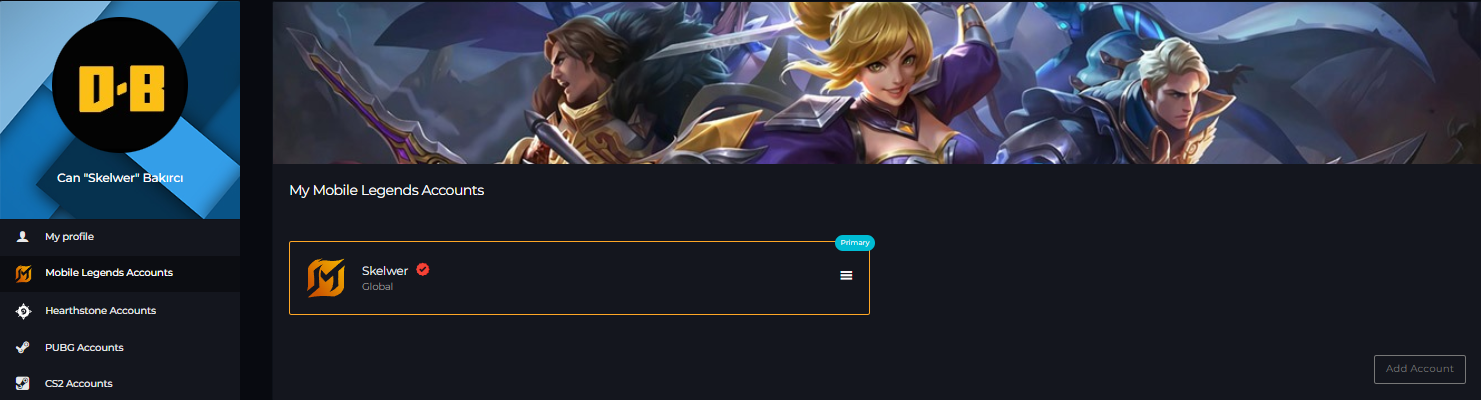Click the CS2 Steam icon
Image resolution: width=1481 pixels, height=400 pixels.
click(23, 384)
